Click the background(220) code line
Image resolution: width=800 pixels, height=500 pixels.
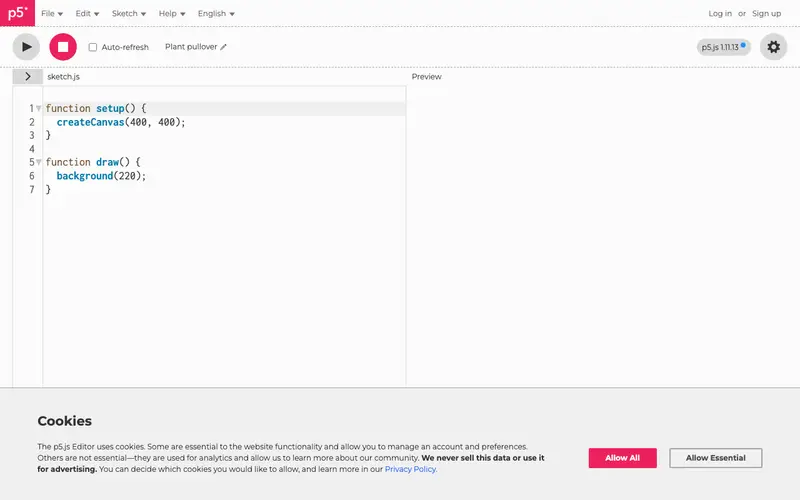pyautogui.click(x=101, y=176)
